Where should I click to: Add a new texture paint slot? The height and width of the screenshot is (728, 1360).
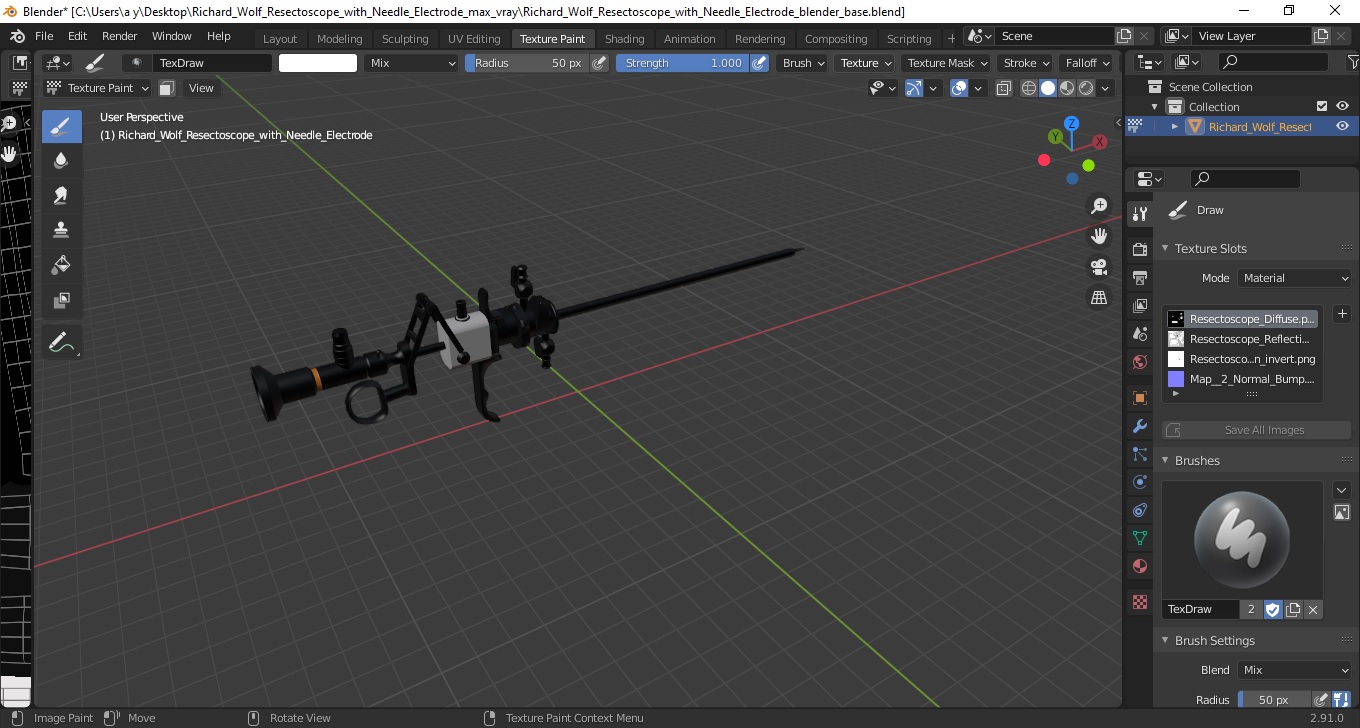[1342, 314]
